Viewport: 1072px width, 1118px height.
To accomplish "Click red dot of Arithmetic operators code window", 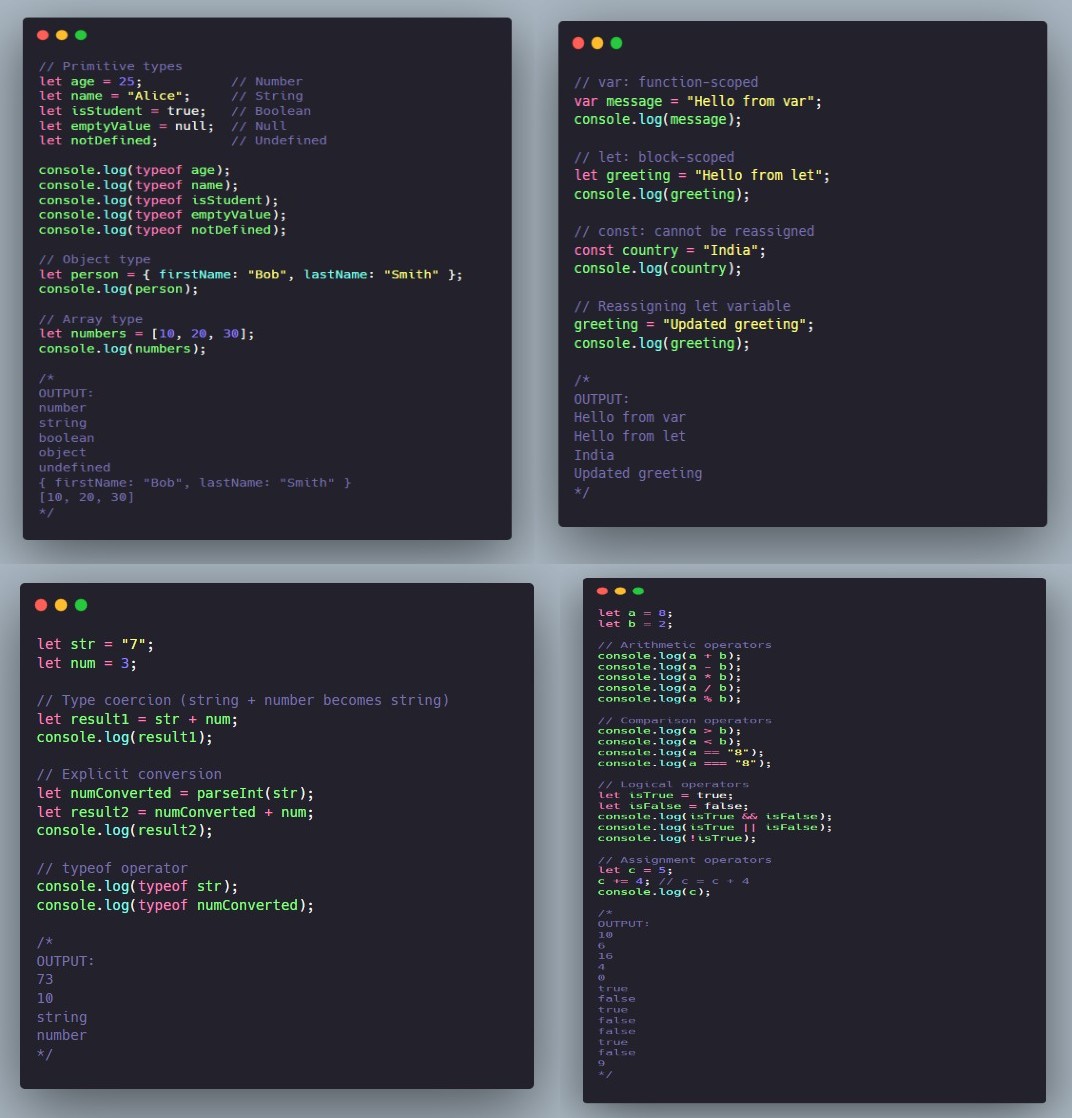I will (602, 591).
